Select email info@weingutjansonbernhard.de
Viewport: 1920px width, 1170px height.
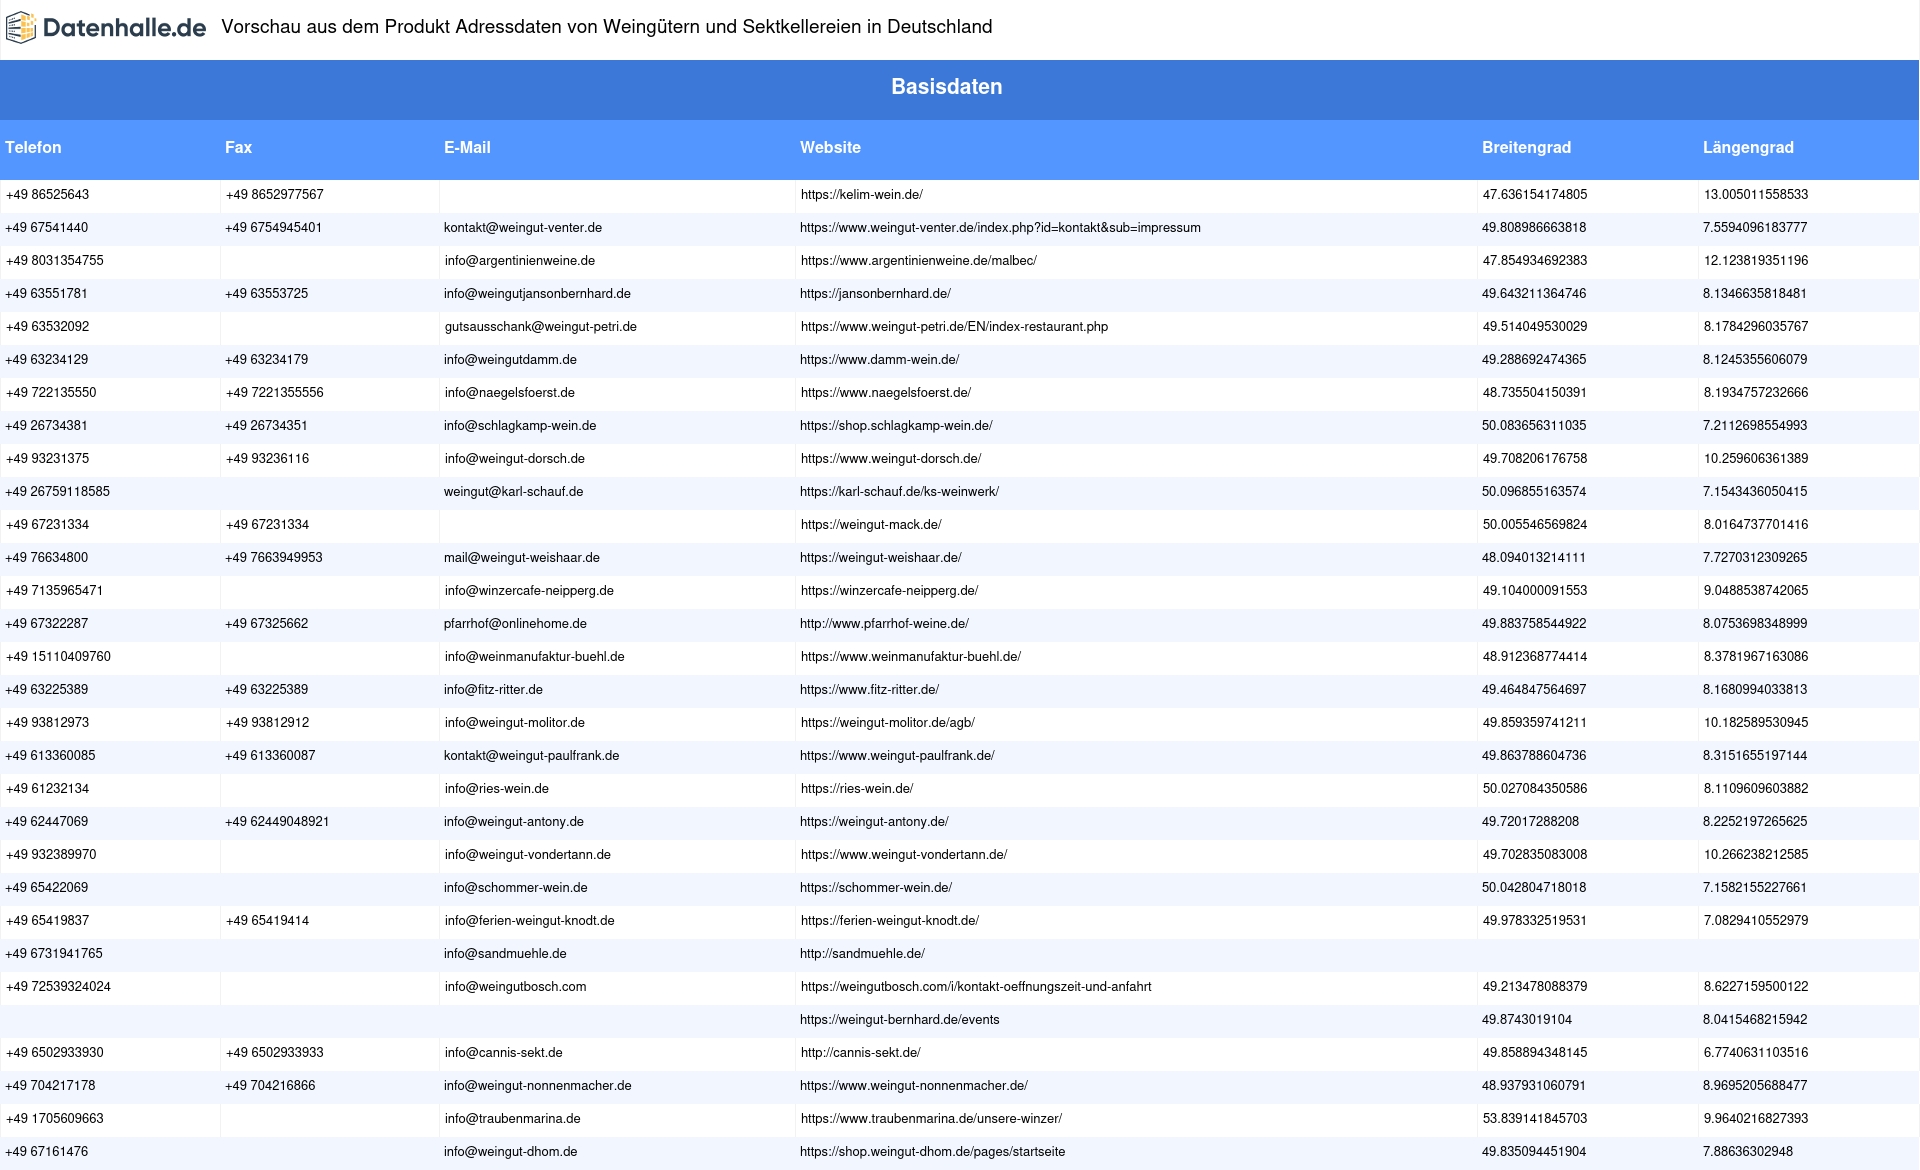tap(537, 294)
